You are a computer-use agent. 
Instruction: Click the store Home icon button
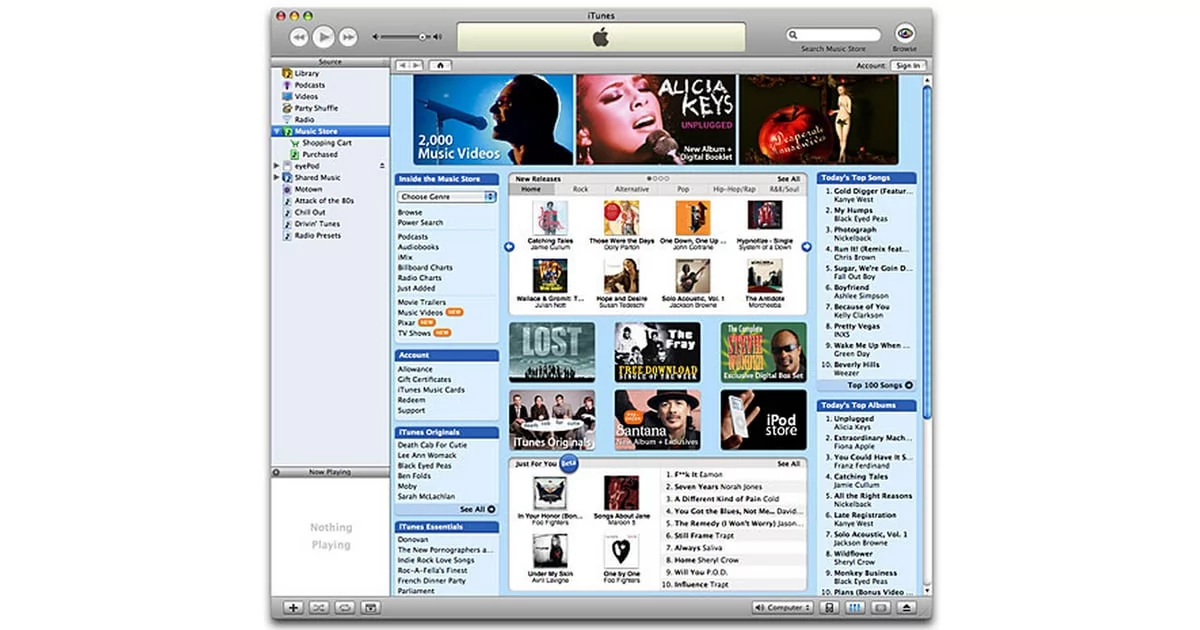coord(440,65)
